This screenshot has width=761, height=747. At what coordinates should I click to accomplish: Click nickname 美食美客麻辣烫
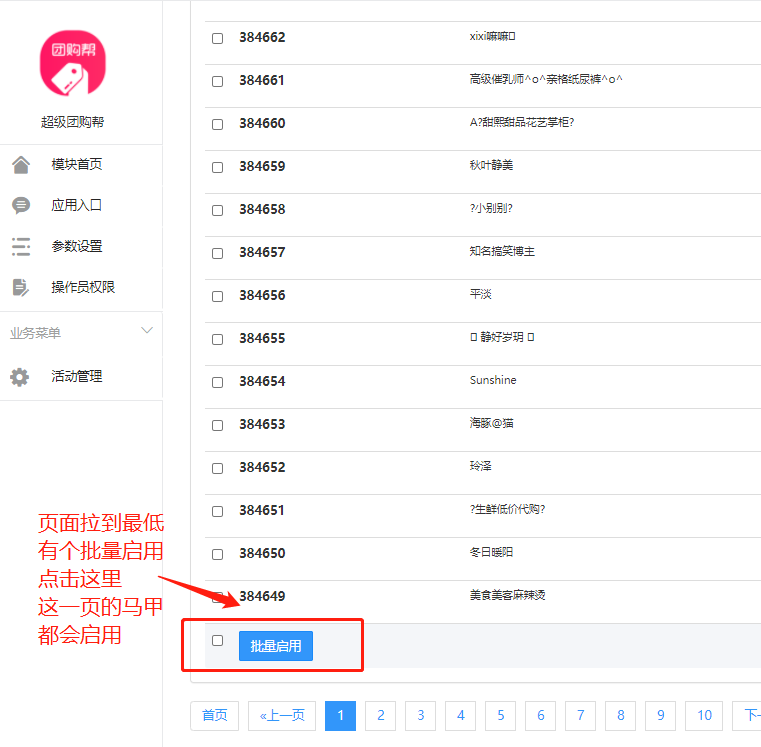508,595
